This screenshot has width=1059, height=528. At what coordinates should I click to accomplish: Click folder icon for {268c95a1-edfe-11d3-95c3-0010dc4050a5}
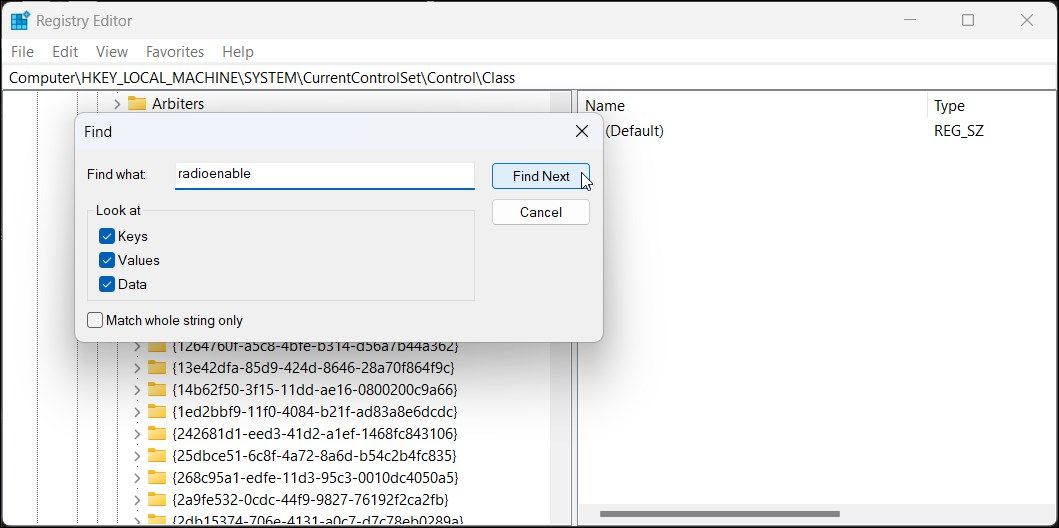157,477
